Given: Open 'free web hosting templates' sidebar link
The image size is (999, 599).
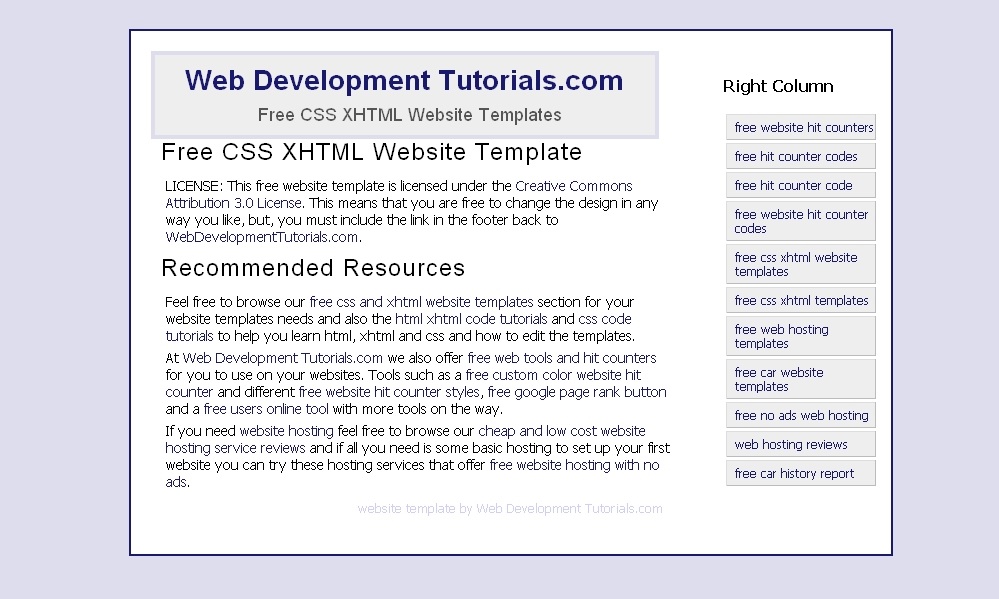Looking at the screenshot, I should tap(801, 336).
